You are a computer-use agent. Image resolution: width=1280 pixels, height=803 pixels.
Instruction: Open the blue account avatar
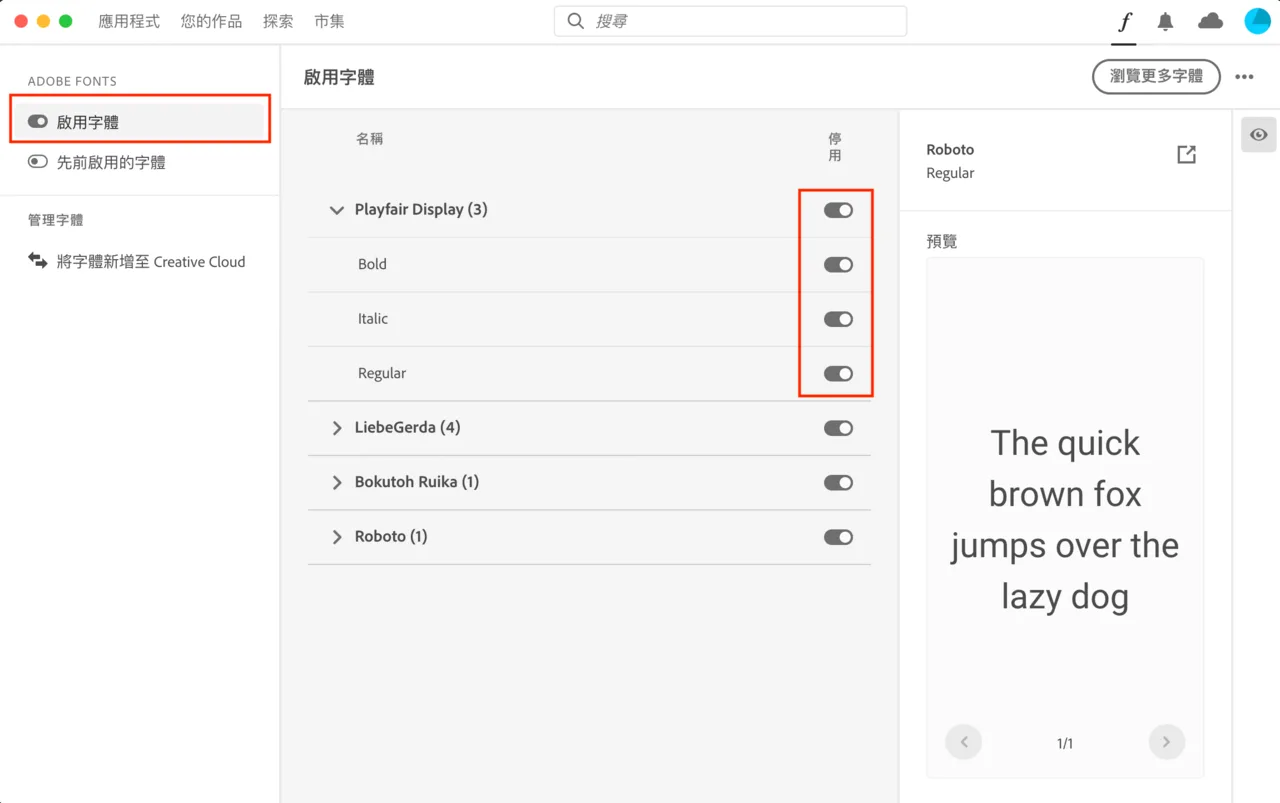tap(1257, 21)
